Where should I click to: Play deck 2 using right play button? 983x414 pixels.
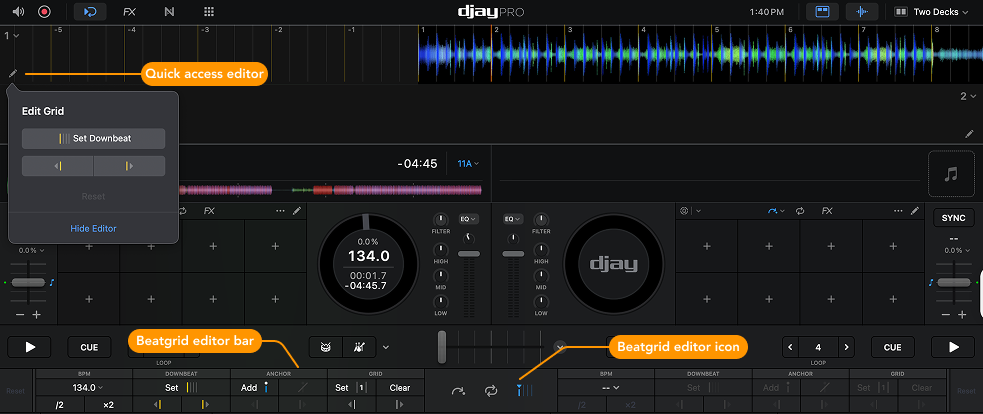954,347
